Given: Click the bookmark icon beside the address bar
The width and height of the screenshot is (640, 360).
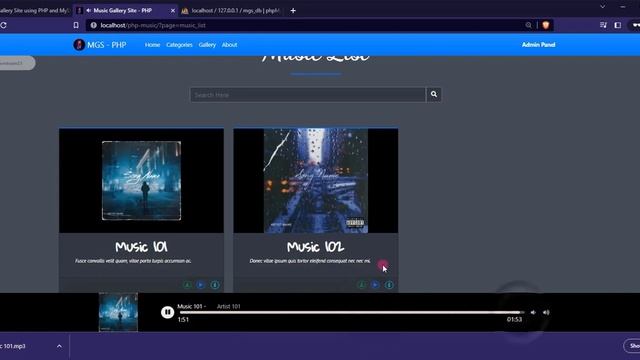Looking at the screenshot, I should tap(76, 25).
